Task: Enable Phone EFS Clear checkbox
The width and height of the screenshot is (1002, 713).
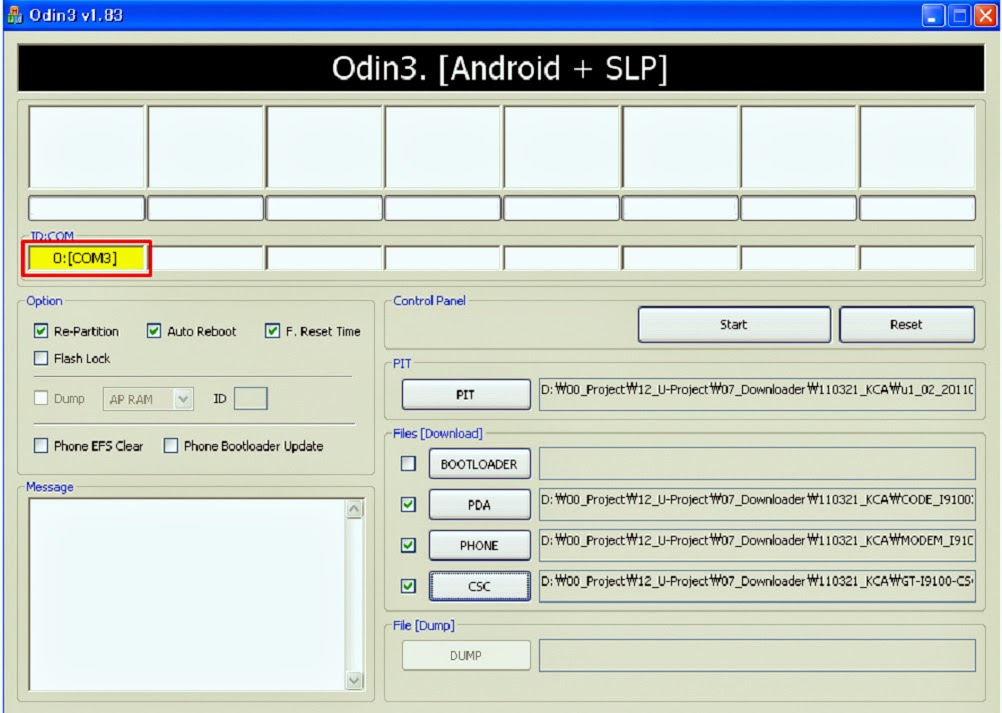Action: tap(41, 445)
